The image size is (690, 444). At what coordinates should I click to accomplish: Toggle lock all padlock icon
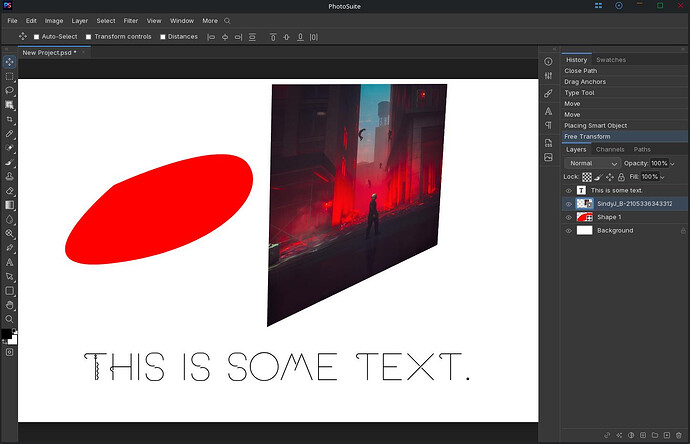621,177
